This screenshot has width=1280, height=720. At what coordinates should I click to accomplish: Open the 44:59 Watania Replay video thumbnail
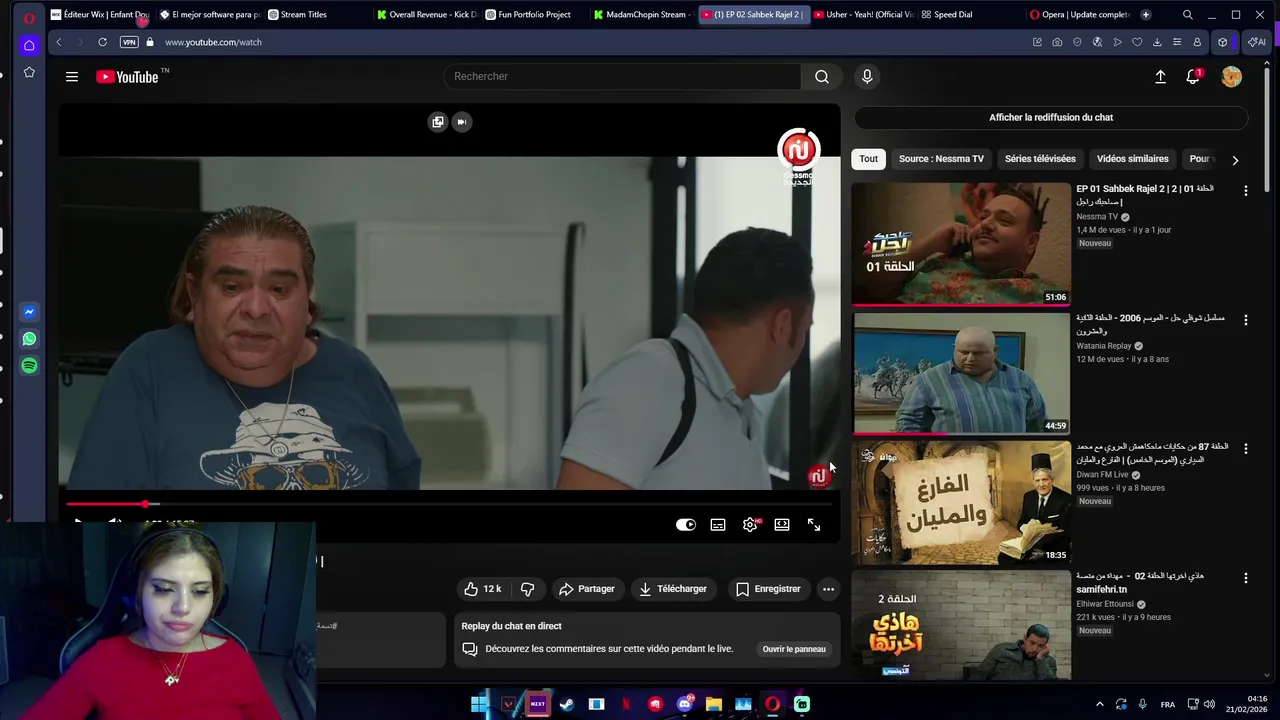click(961, 373)
